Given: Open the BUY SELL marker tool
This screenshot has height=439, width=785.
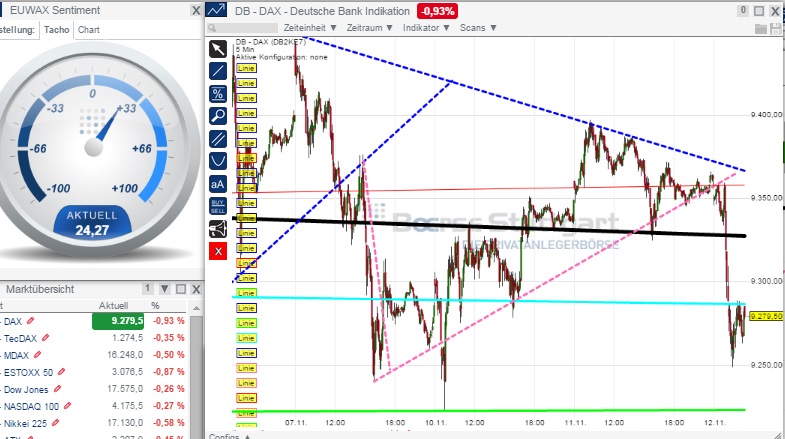Looking at the screenshot, I should 218,206.
